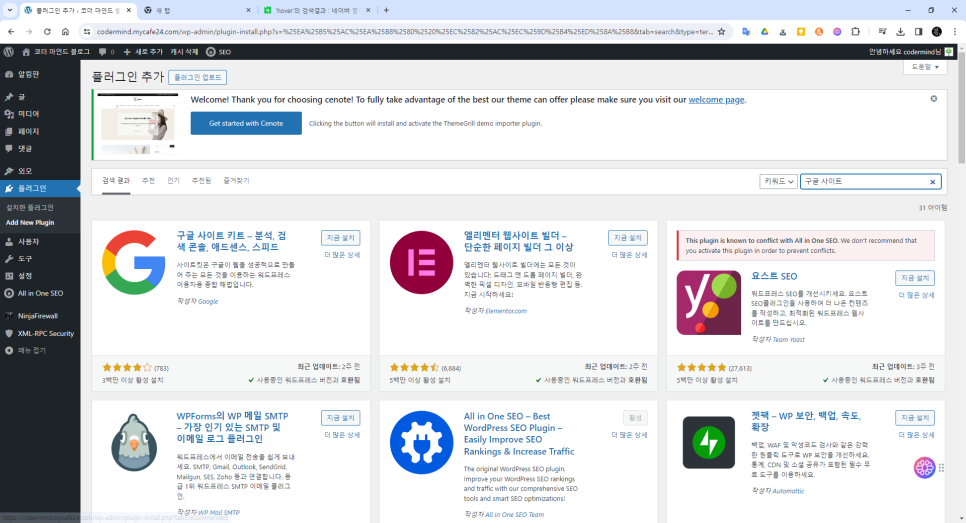Viewport: 966px width, 523px height.
Task: Install WPForms WP 메일 SMTP plugin
Action: [x=341, y=418]
